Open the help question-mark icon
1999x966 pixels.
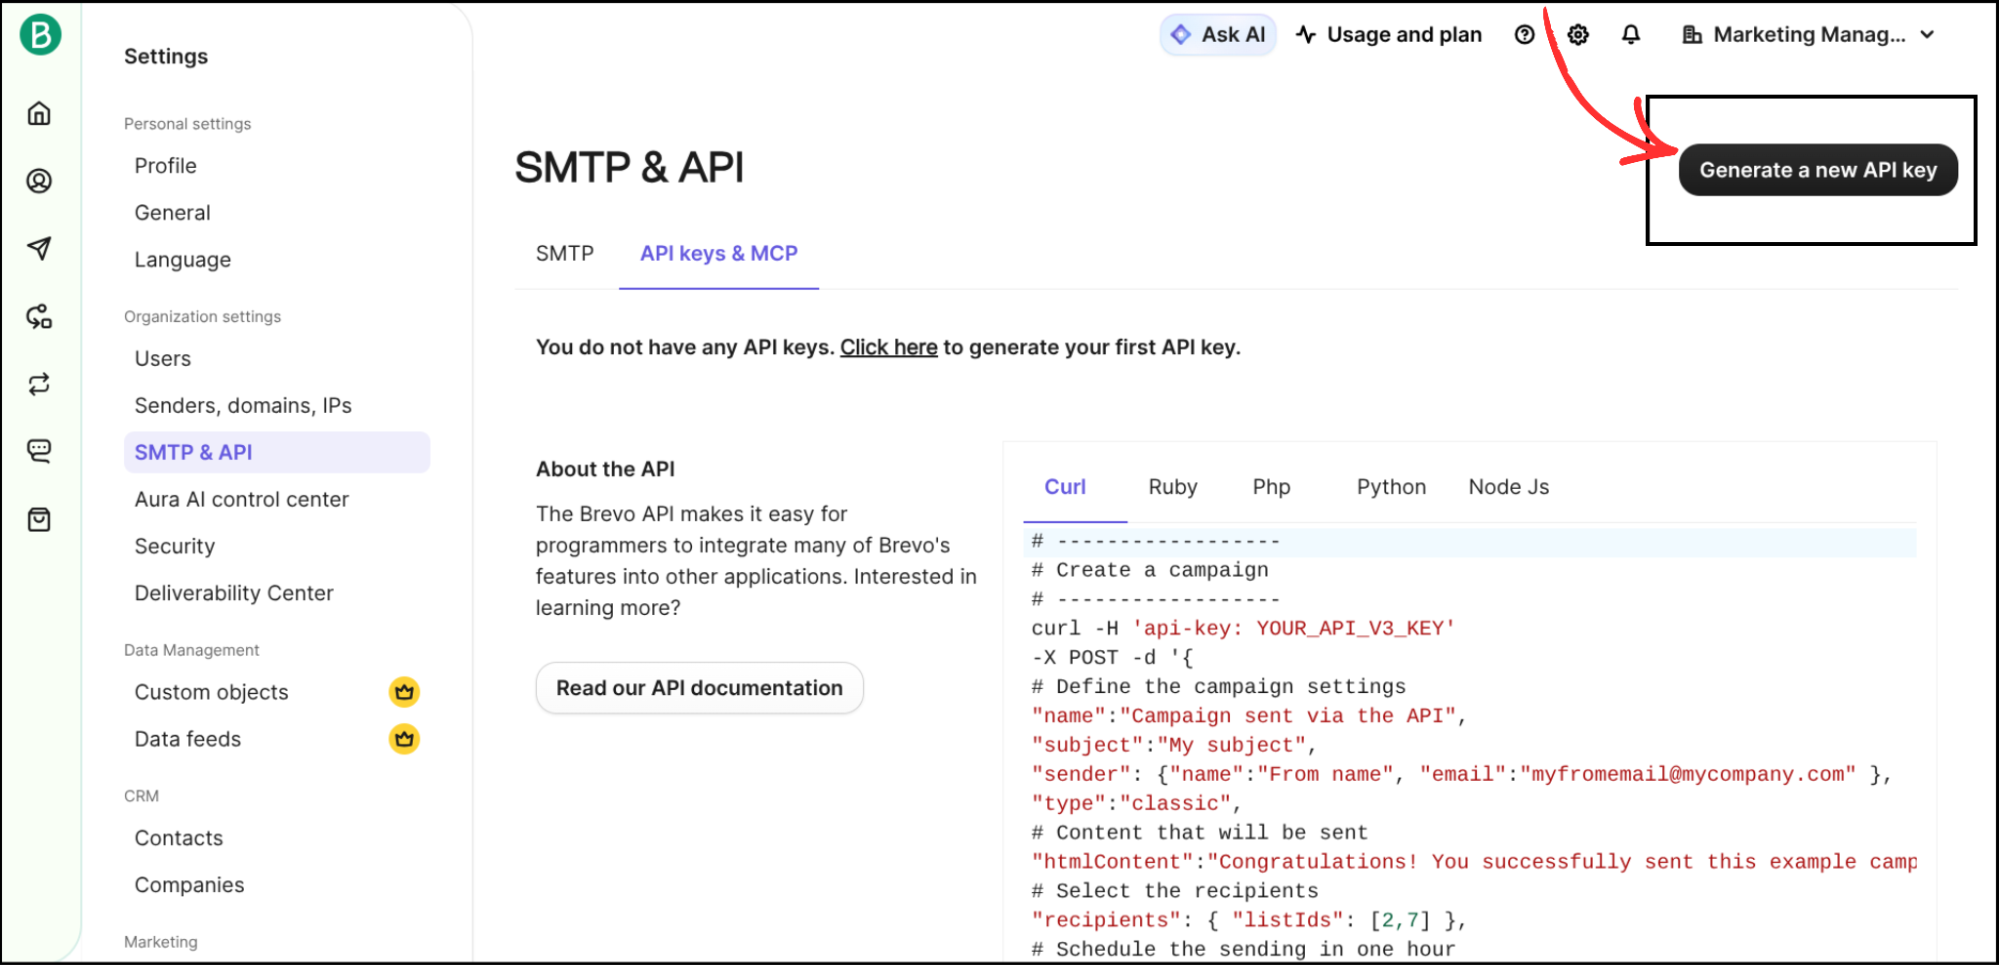point(1524,33)
